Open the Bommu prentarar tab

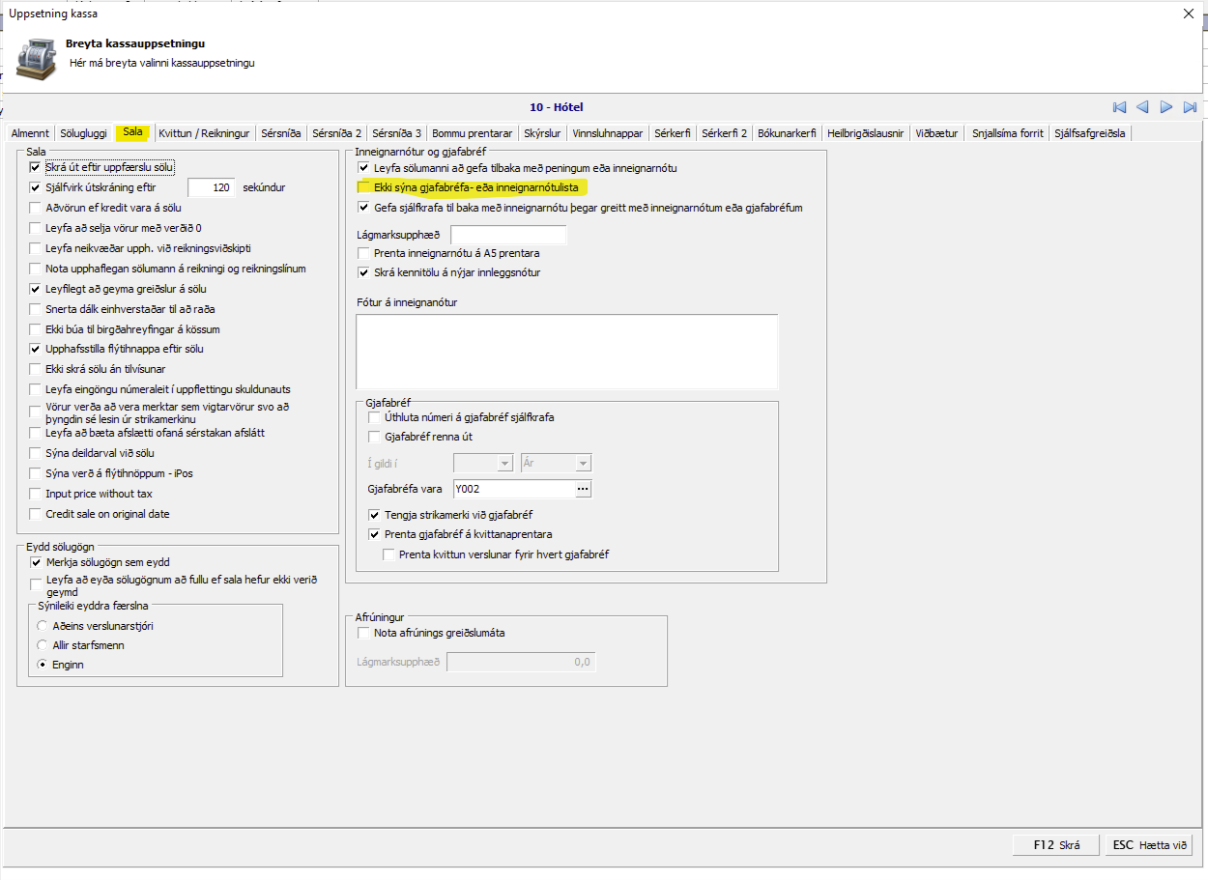pos(472,133)
